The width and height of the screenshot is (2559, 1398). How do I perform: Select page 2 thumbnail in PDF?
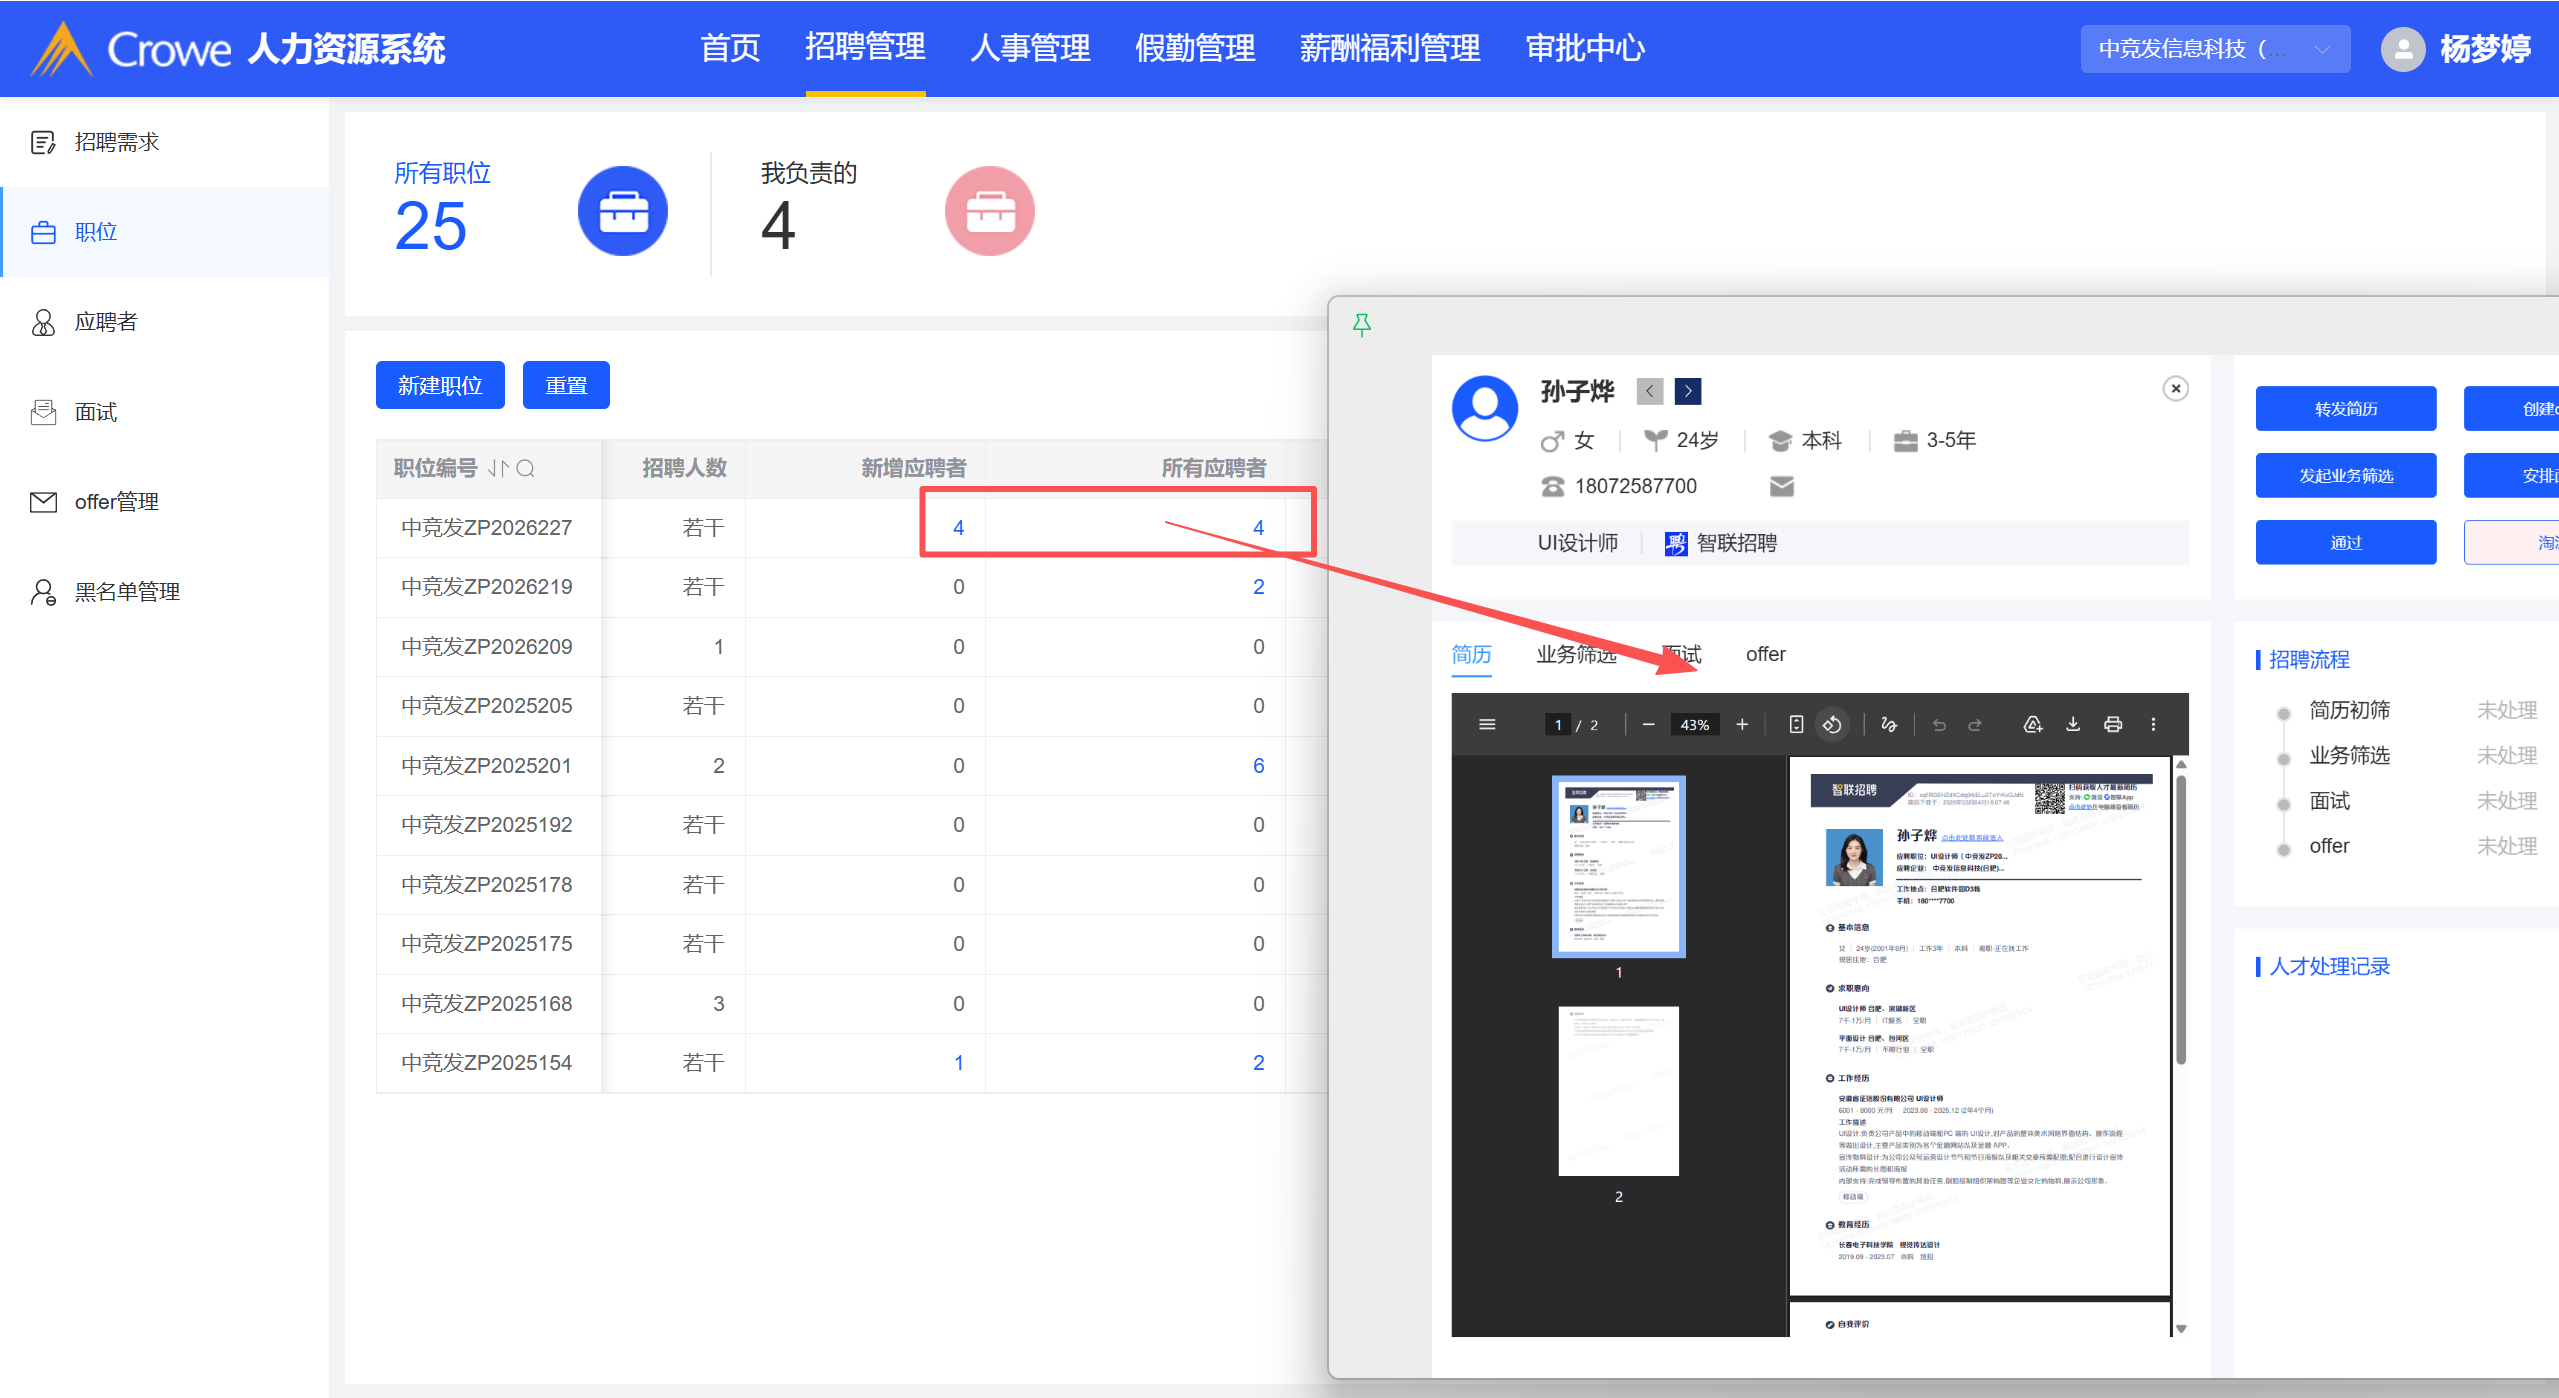click(1618, 1090)
